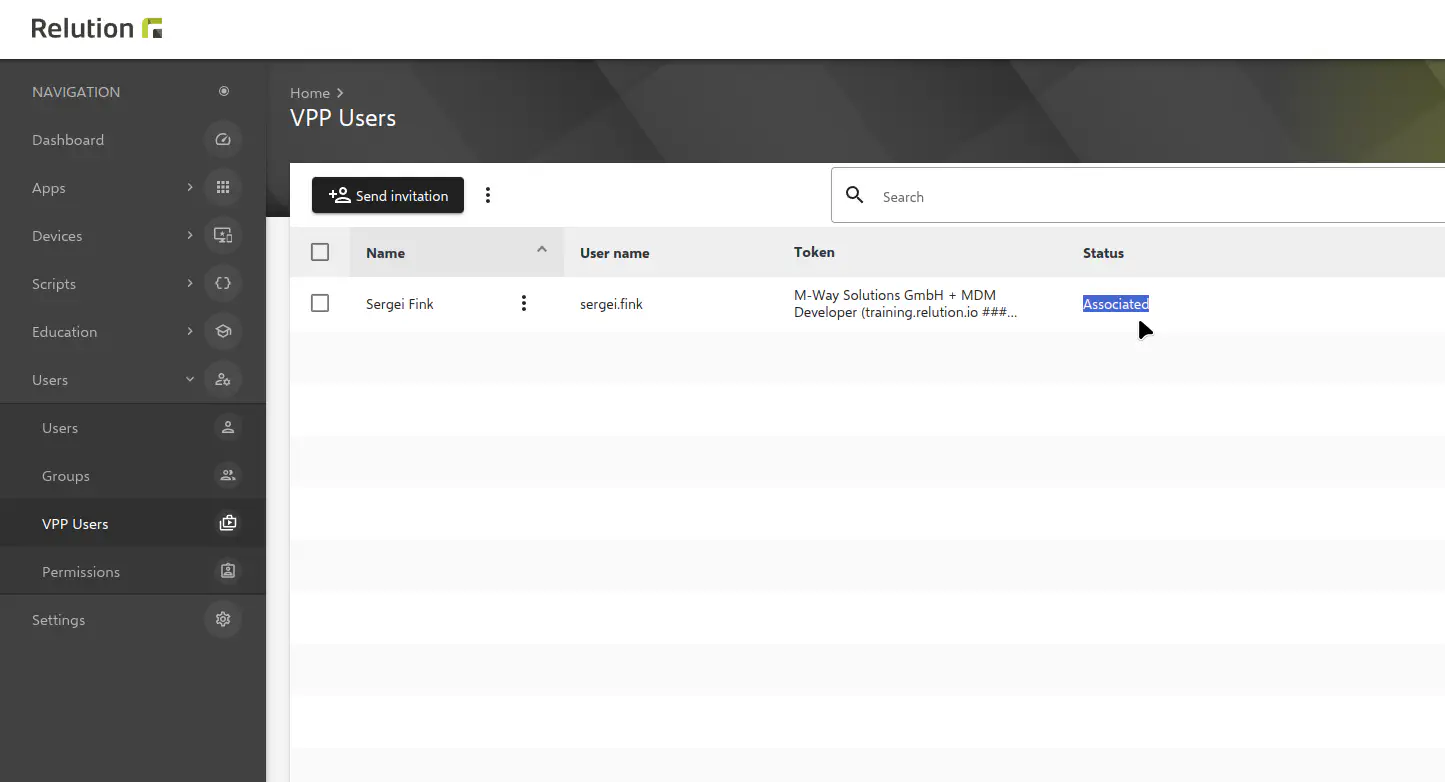Toggle the navigation pin radio icon

tap(224, 92)
